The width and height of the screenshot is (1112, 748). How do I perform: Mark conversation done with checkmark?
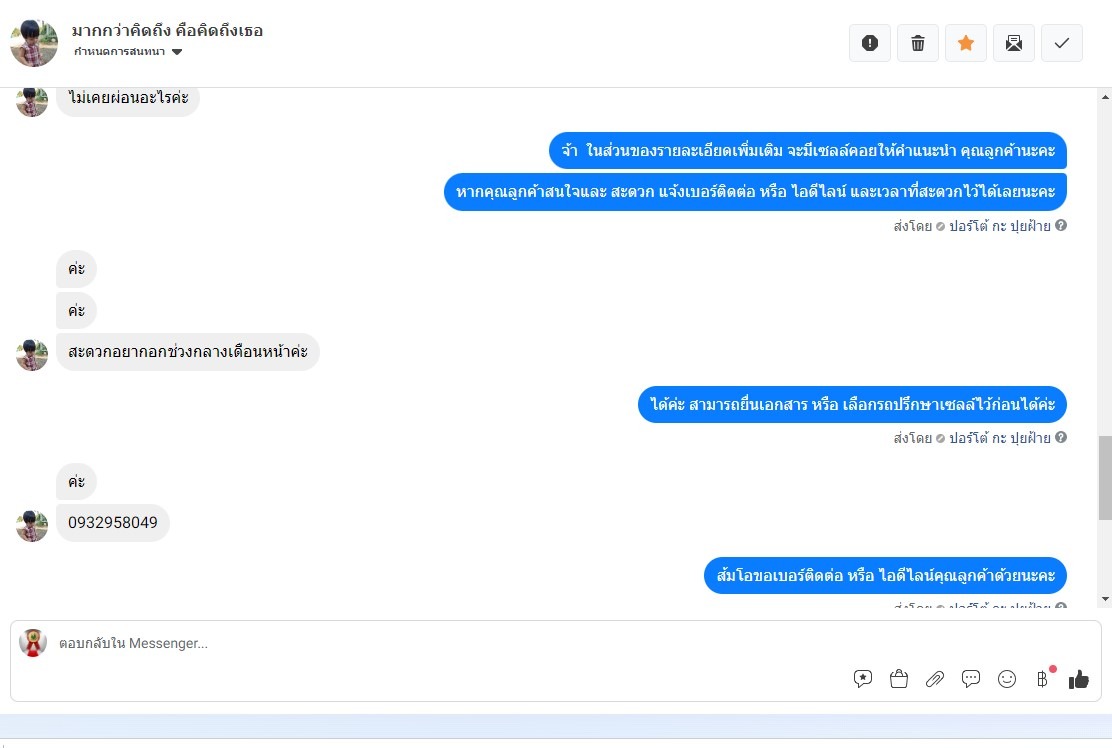click(x=1062, y=43)
